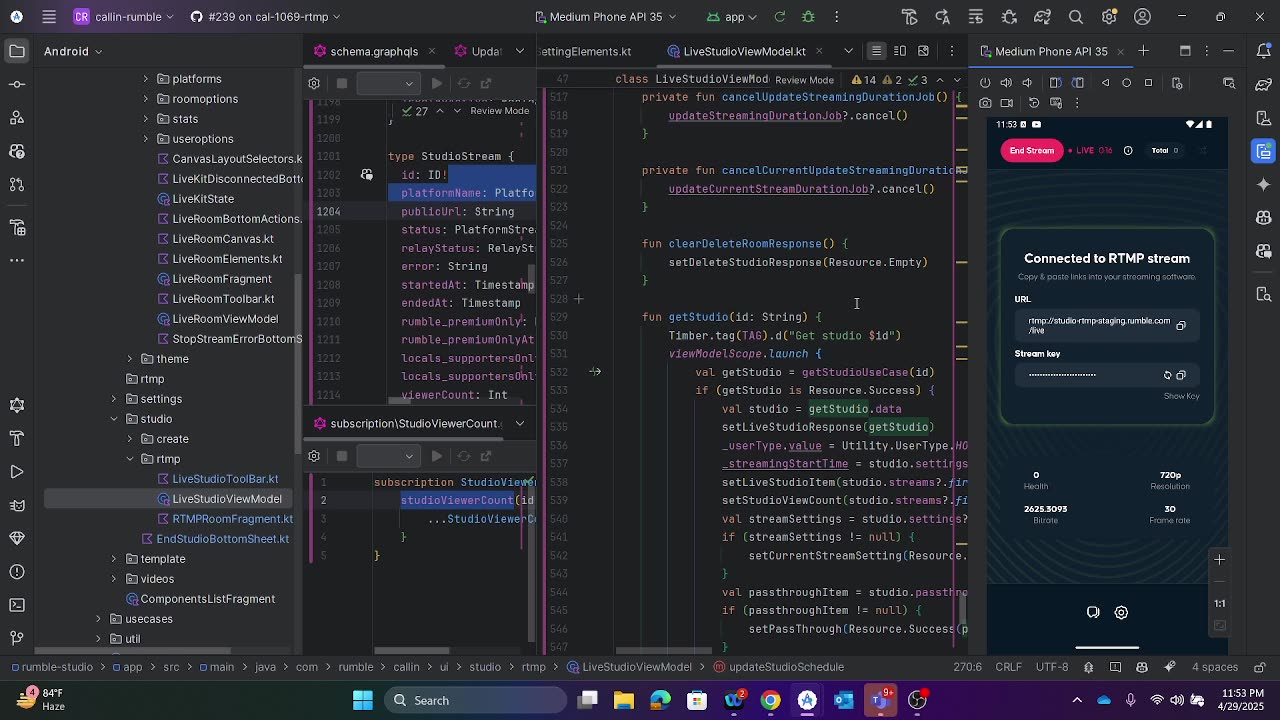This screenshot has width=1280, height=720.
Task: Collapse the rtmp folder
Action: [130, 459]
